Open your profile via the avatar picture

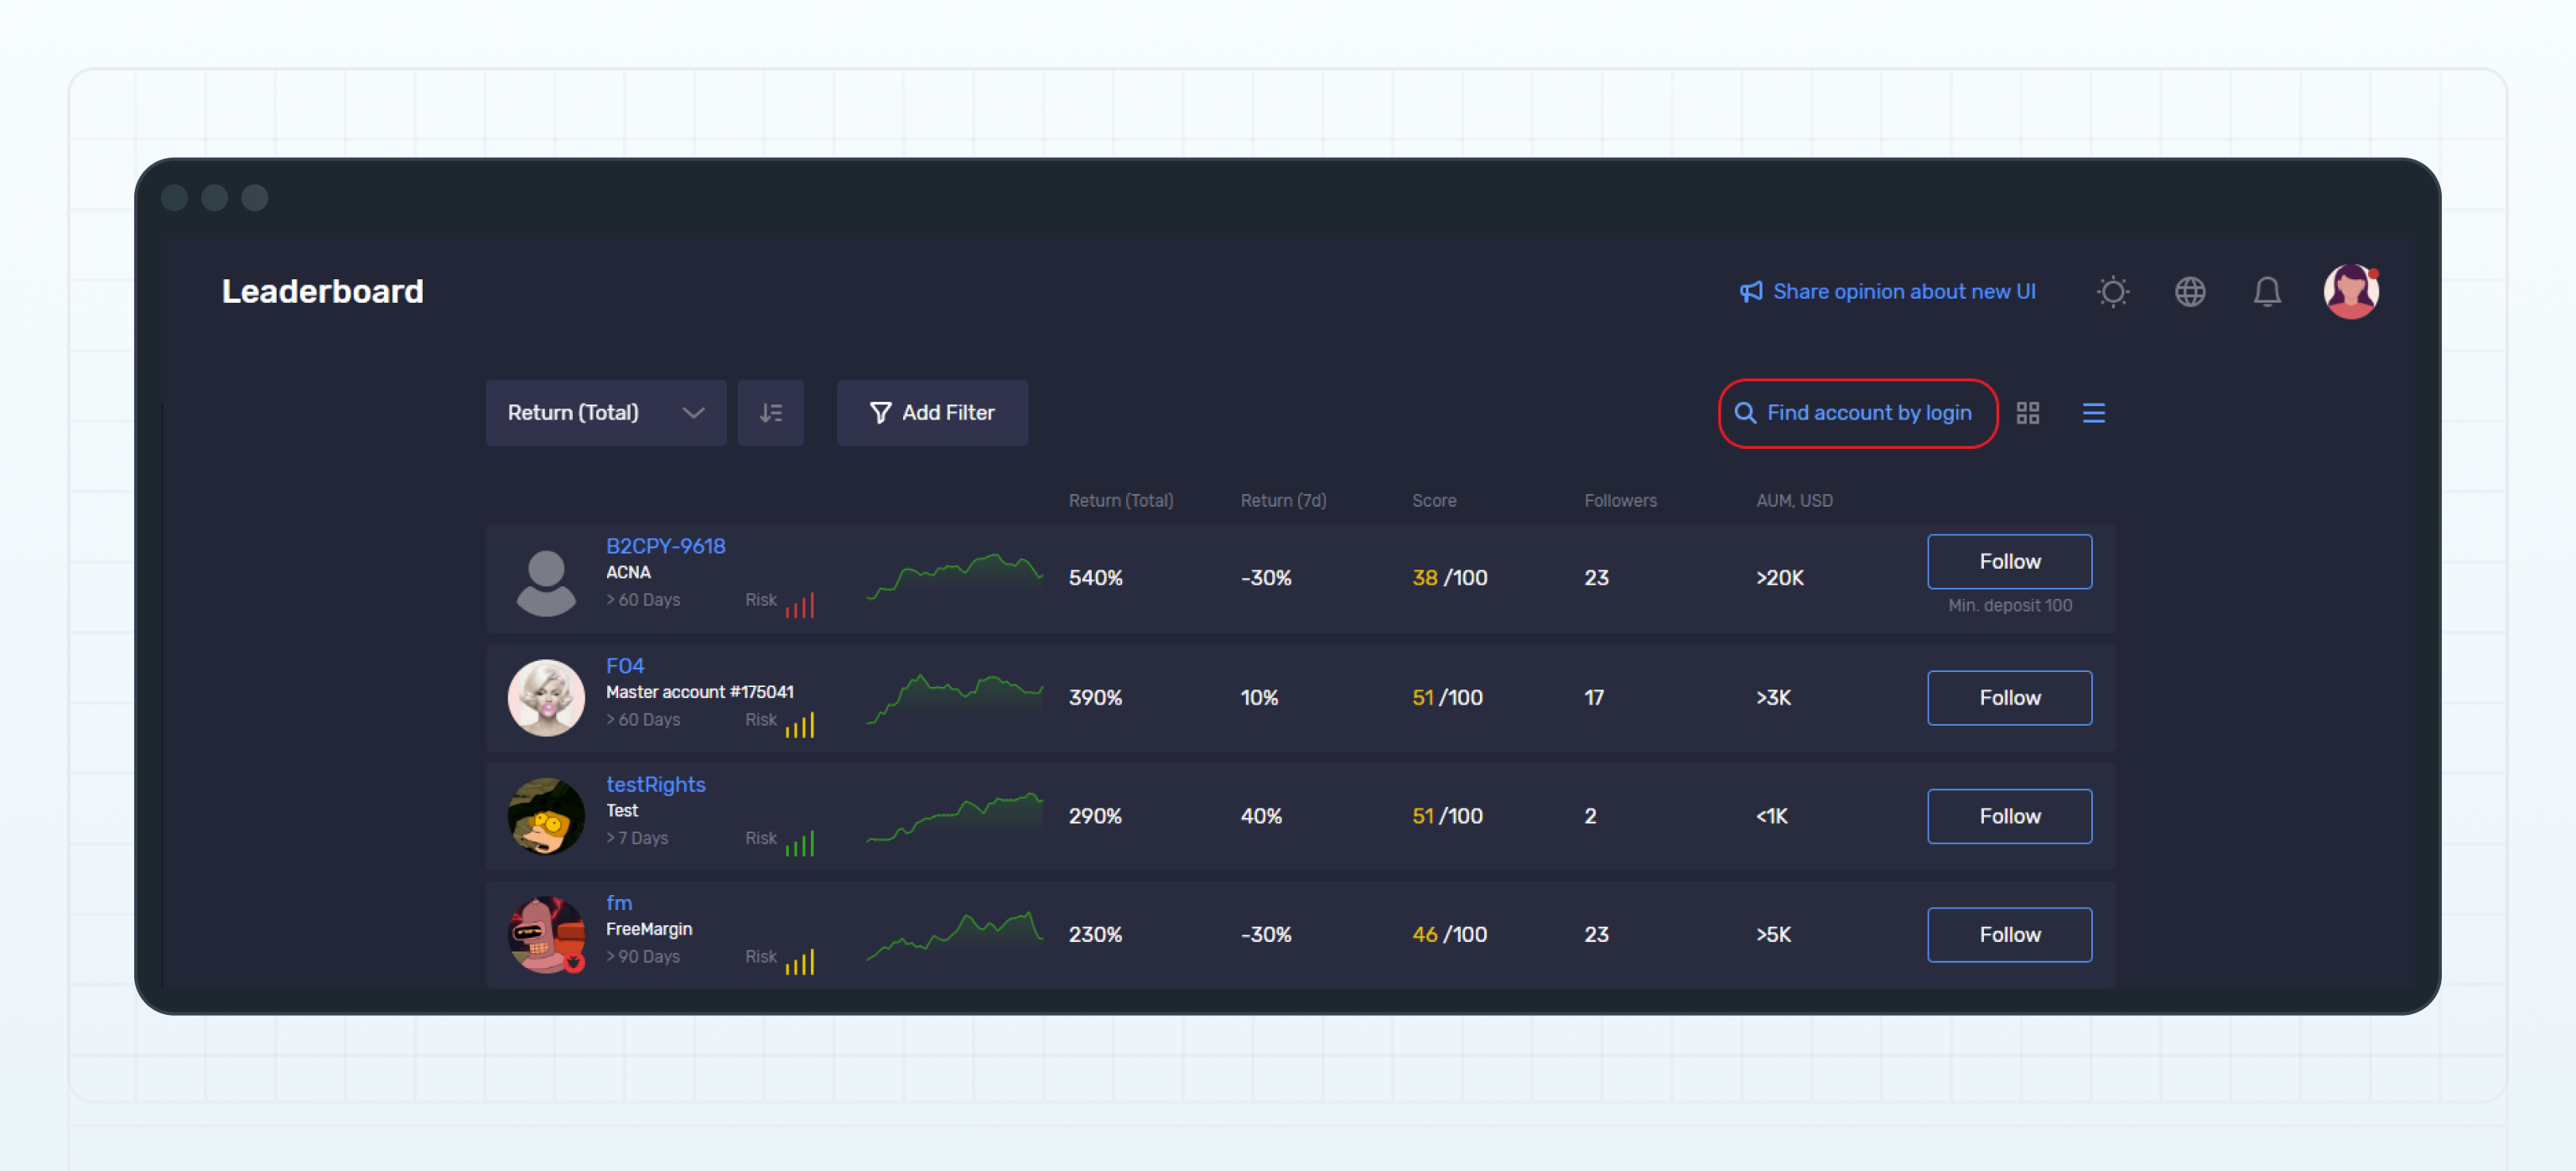(x=2350, y=291)
